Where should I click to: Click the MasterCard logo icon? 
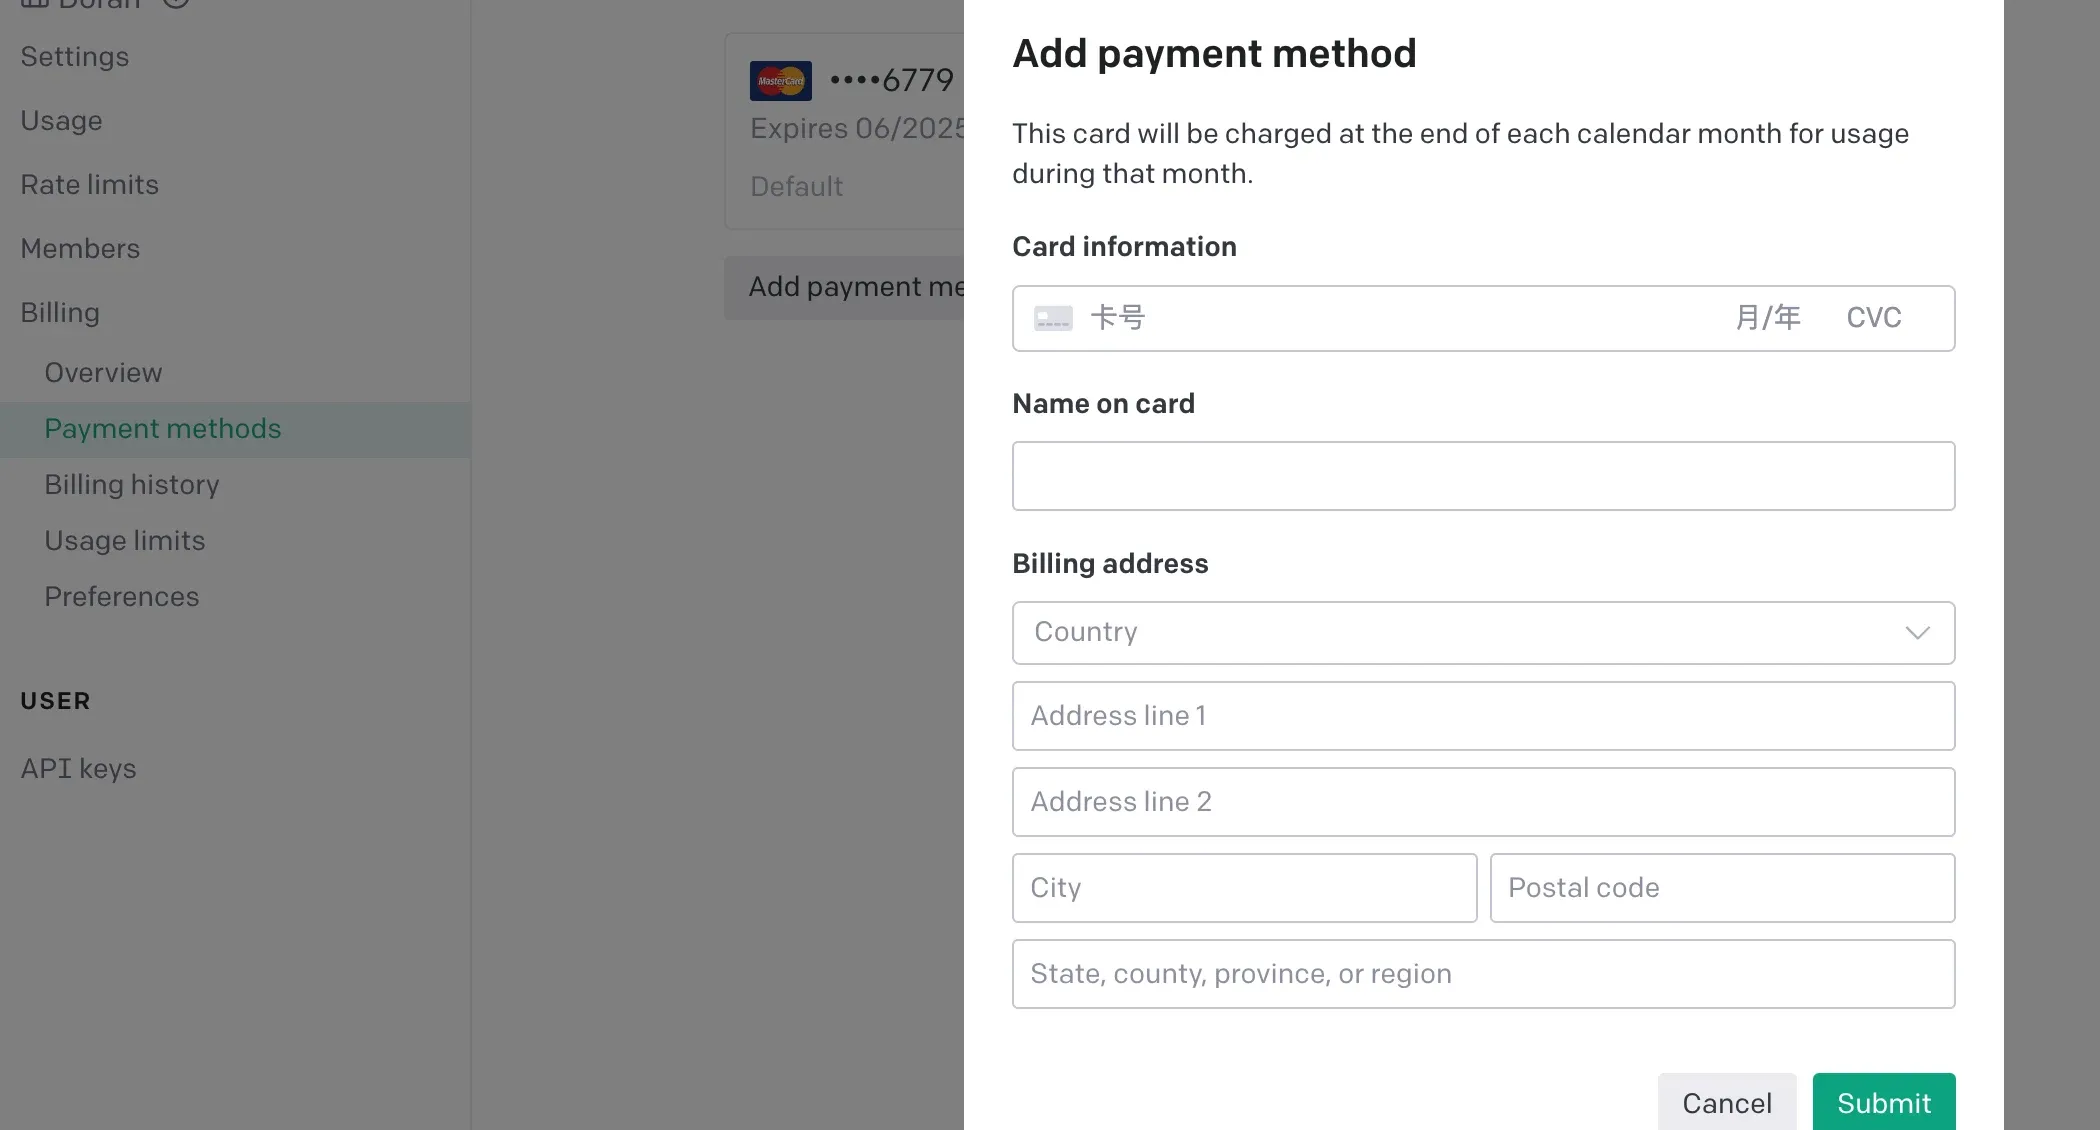tap(780, 81)
